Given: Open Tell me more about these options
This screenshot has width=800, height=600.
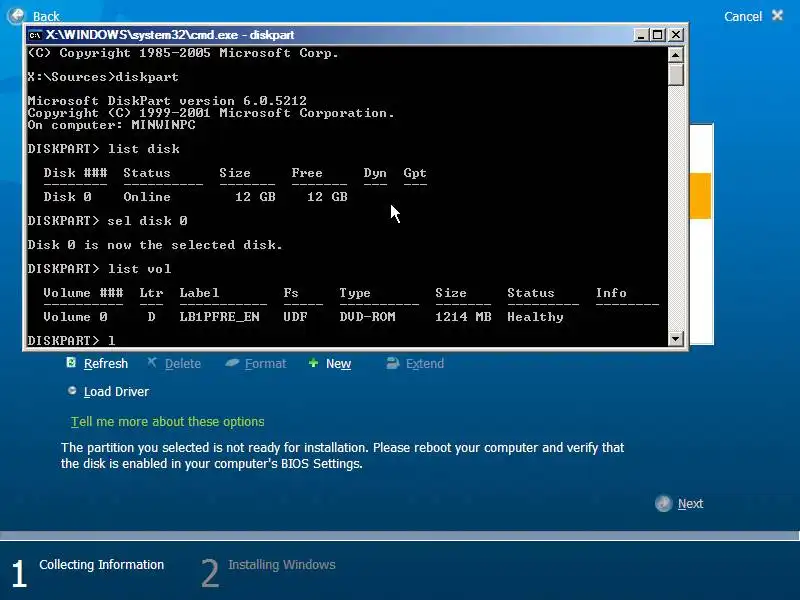Looking at the screenshot, I should [167, 422].
